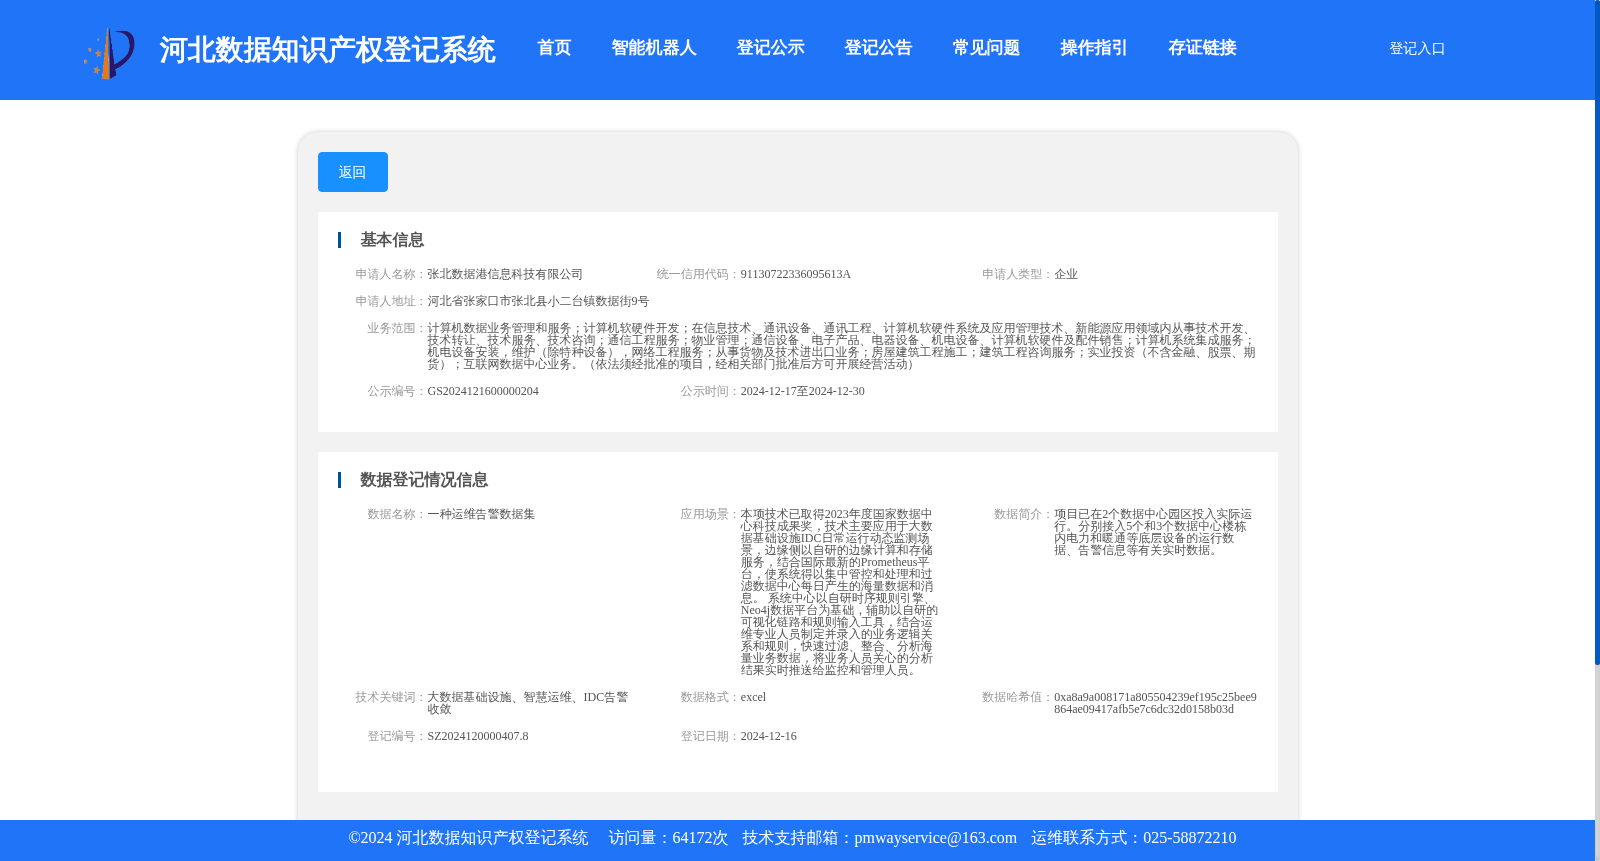
Task: Click support email pmwayservice@163.com
Action: pyautogui.click(x=935, y=838)
